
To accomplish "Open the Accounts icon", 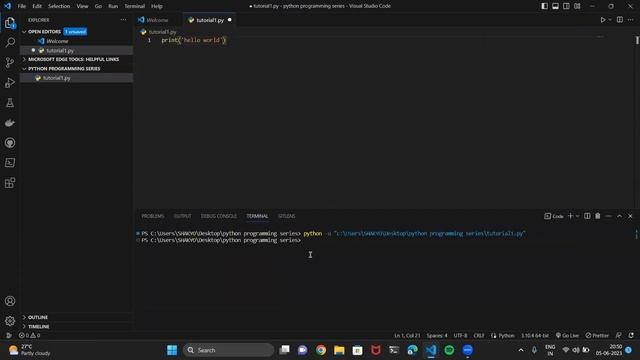I will point(10,301).
